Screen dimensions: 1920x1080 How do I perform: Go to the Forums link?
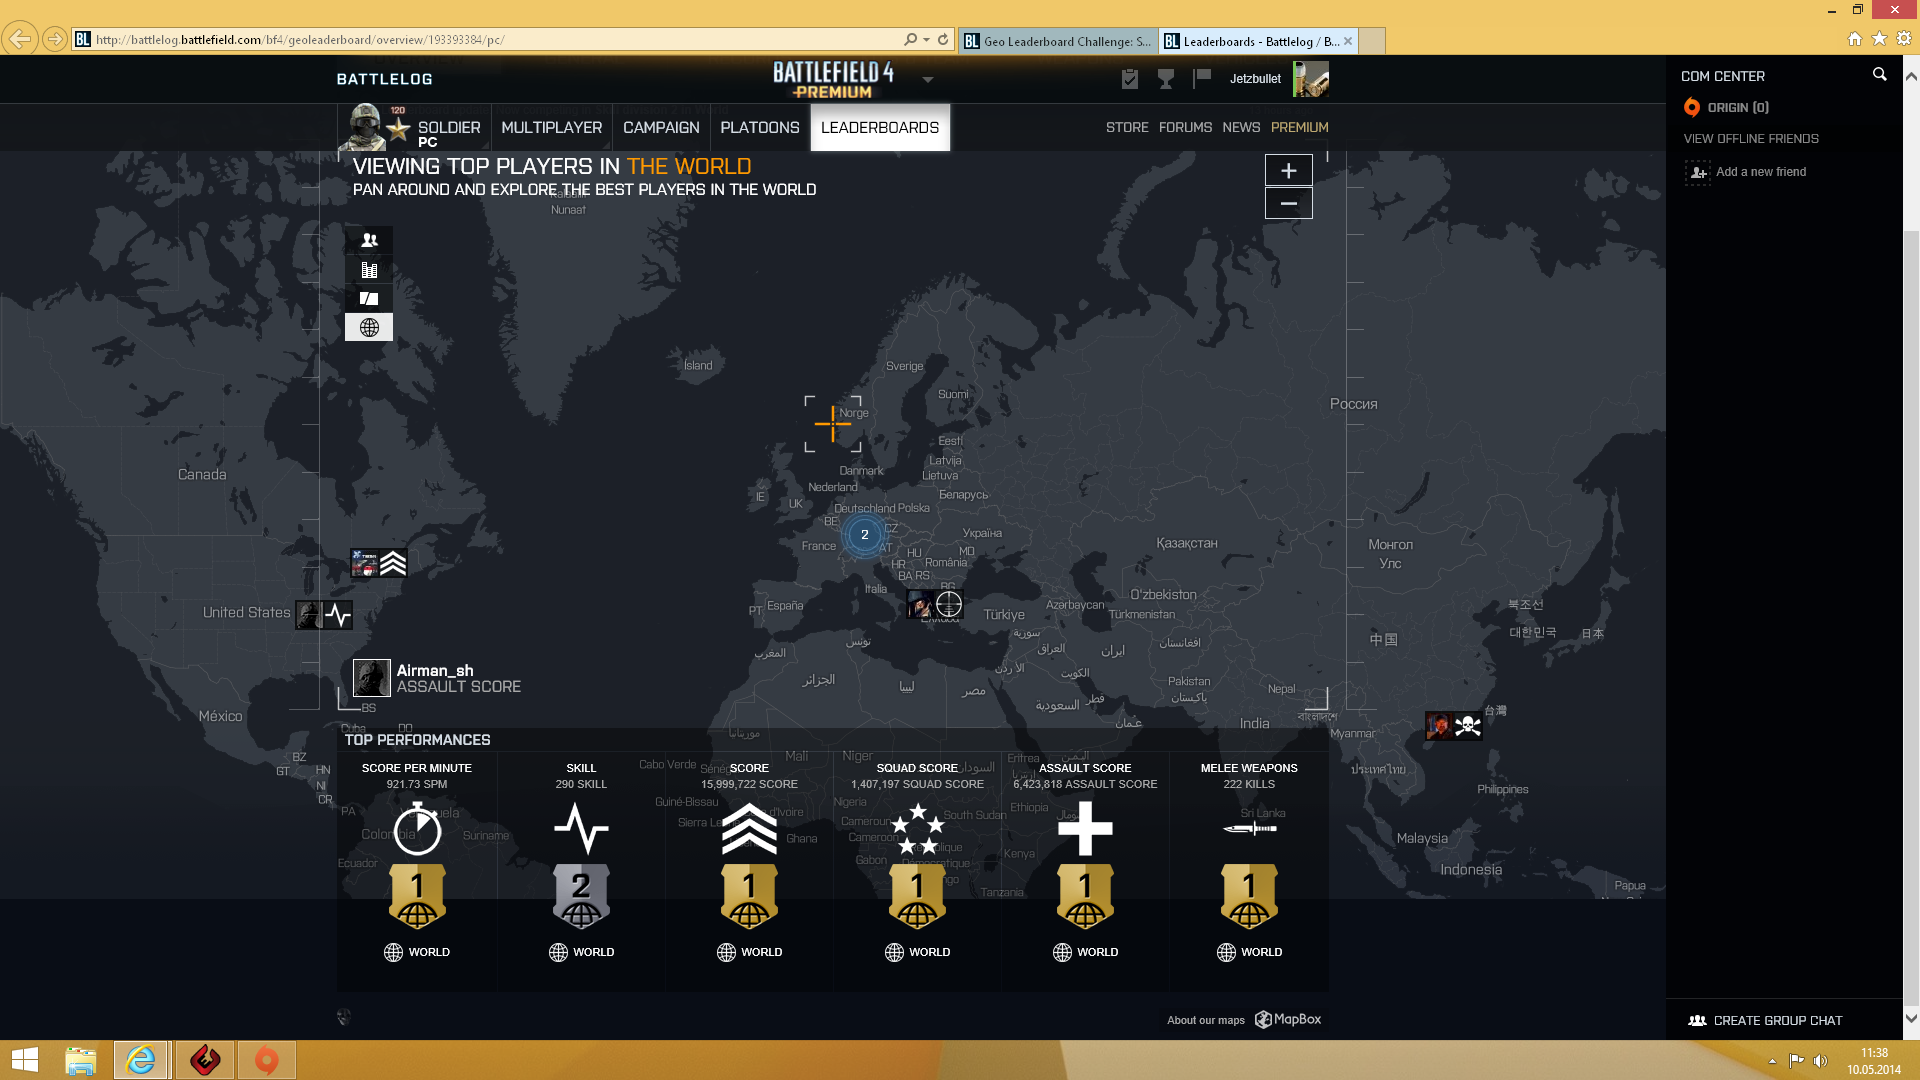[1185, 128]
